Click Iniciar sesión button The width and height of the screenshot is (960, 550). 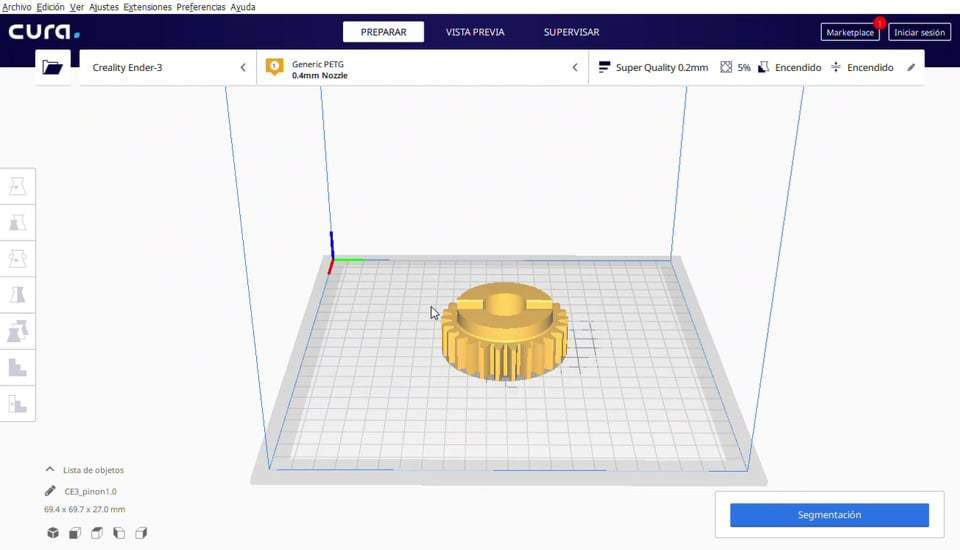click(x=919, y=32)
